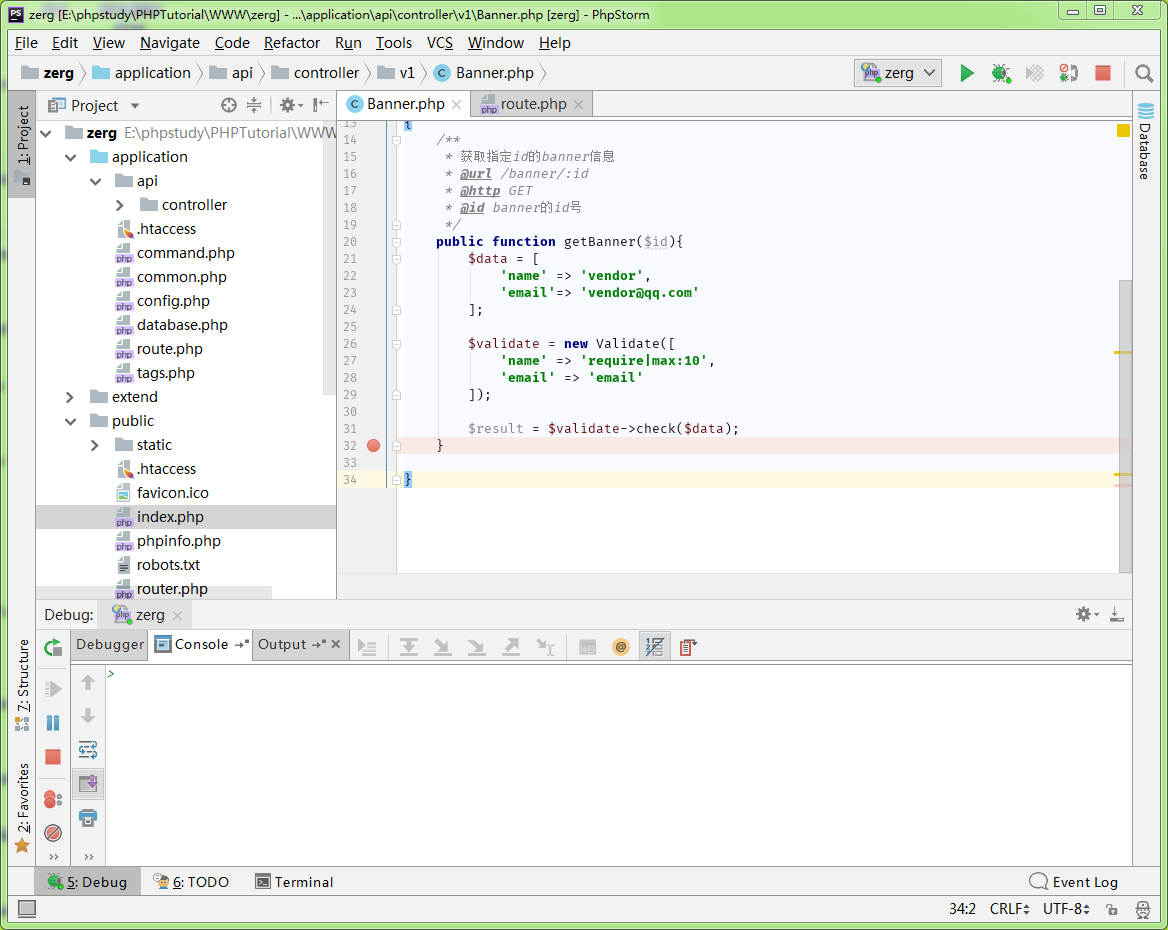
Task: Toggle Use Soft Wraps in the console
Action: click(88, 750)
